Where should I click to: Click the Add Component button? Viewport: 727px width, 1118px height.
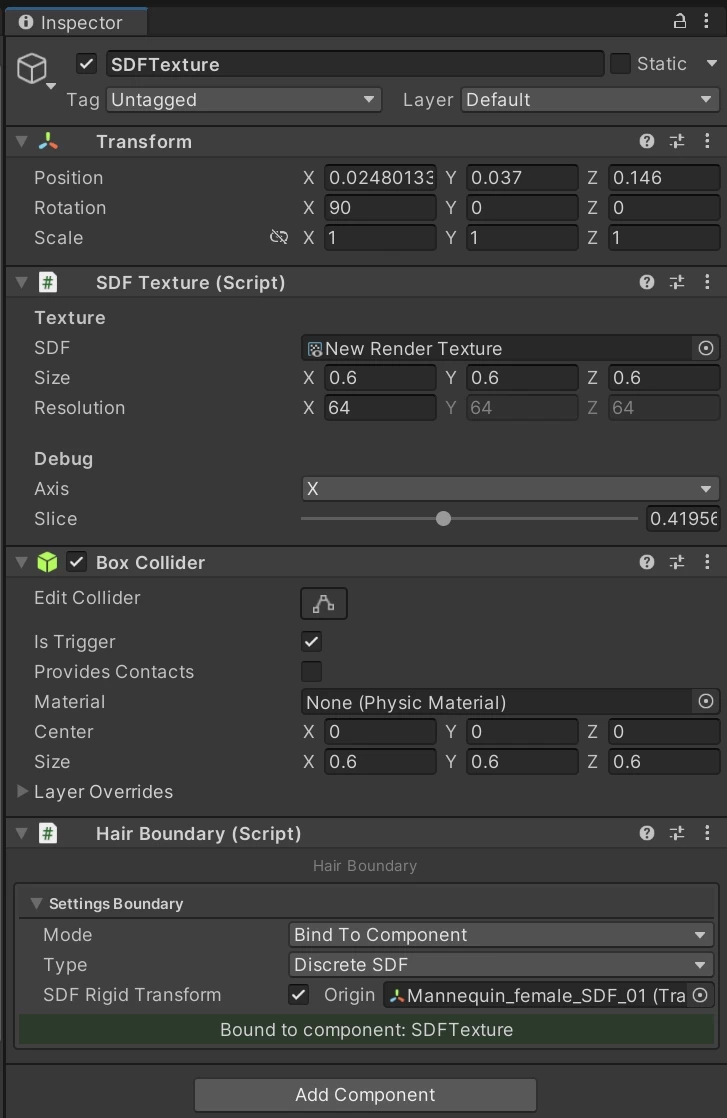click(365, 1095)
